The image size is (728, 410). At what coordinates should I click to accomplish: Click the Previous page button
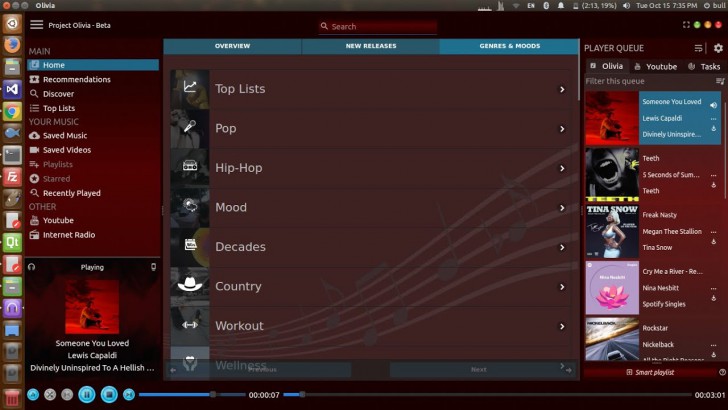261,370
